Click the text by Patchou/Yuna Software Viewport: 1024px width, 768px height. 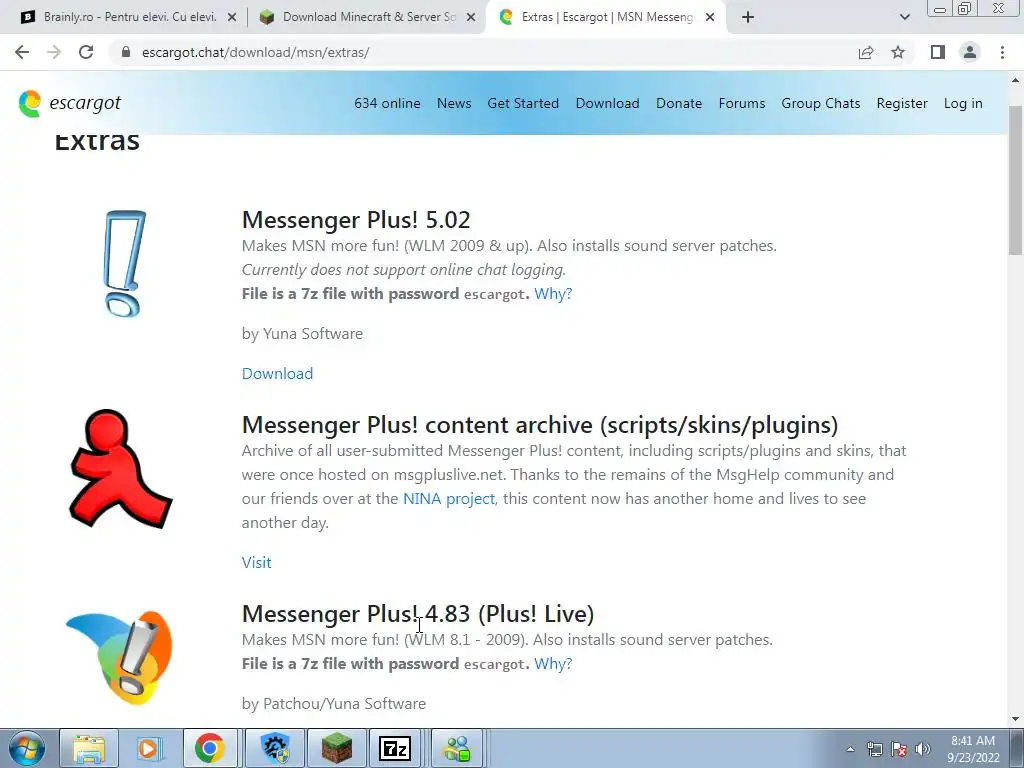pyautogui.click(x=334, y=704)
